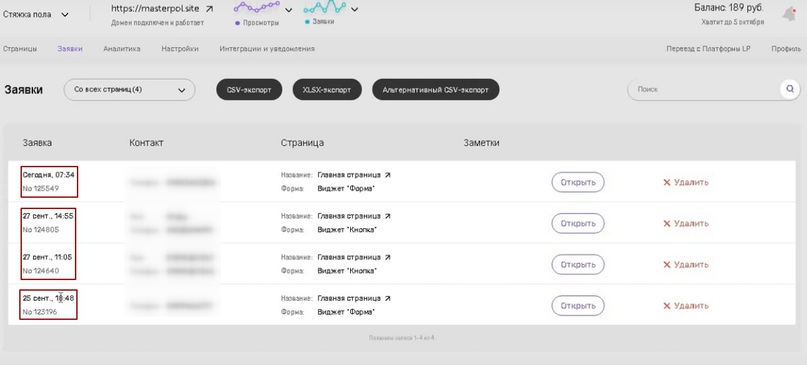Screen dimensions: 807x365
Task: Open the https://masterpol.site link
Action: coord(155,9)
